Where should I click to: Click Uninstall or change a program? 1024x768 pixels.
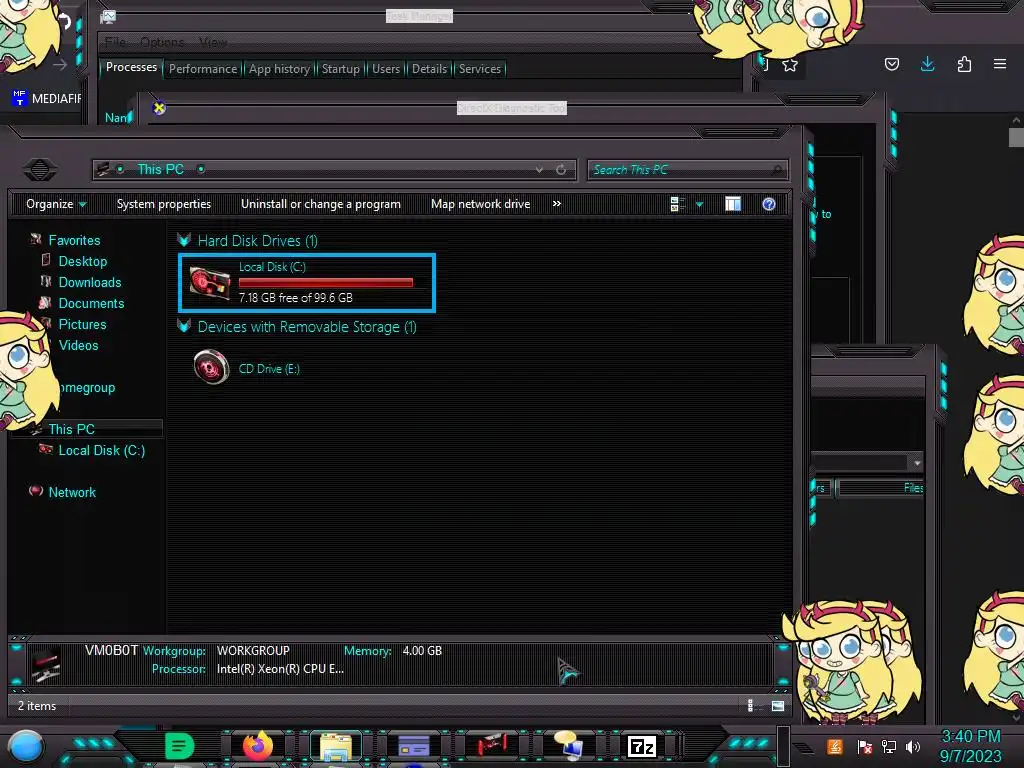coord(321,204)
